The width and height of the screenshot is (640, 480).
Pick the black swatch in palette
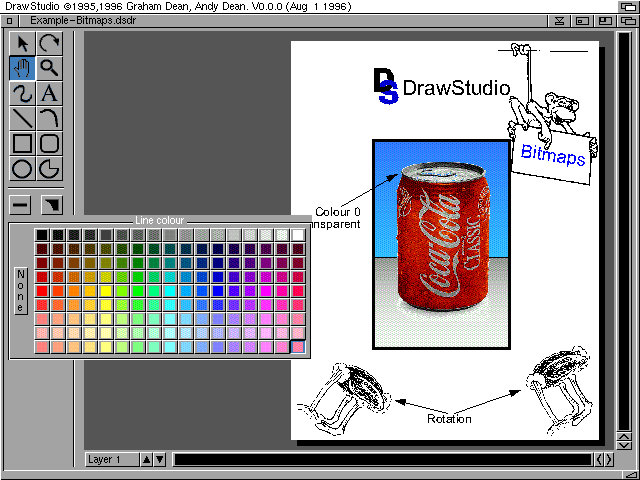tap(42, 235)
